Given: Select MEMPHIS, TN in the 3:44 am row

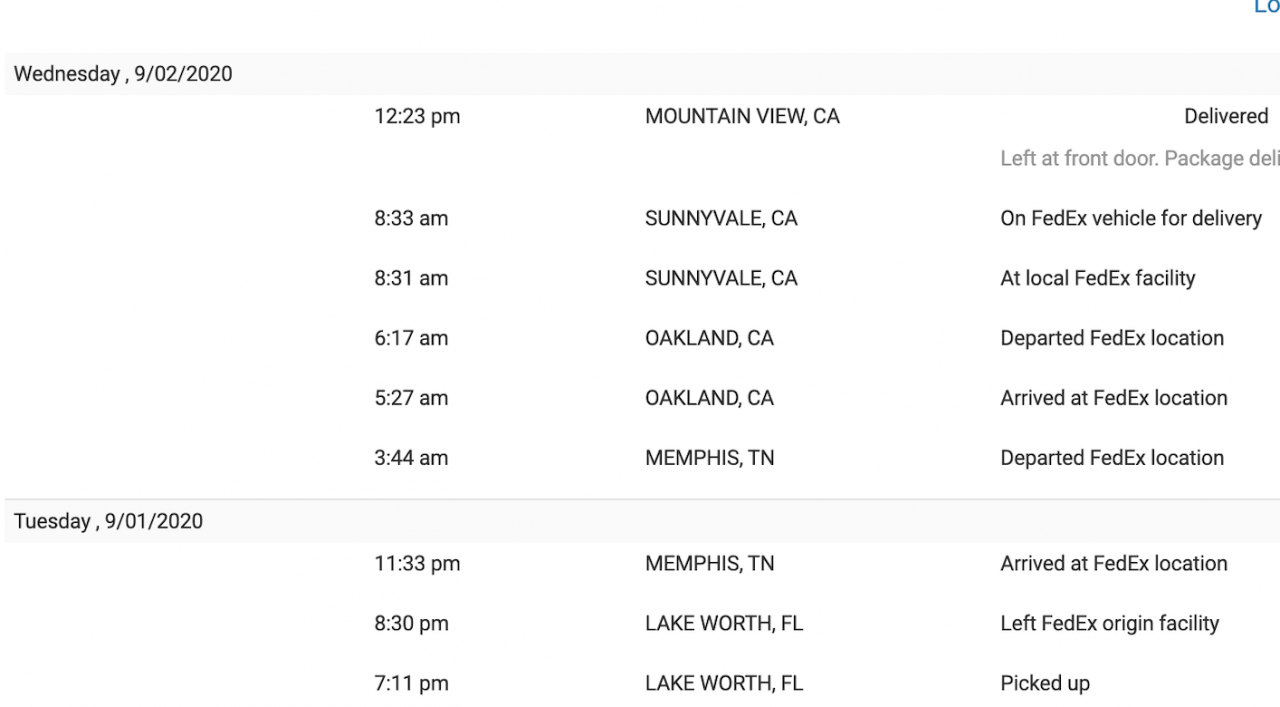Looking at the screenshot, I should (710, 458).
